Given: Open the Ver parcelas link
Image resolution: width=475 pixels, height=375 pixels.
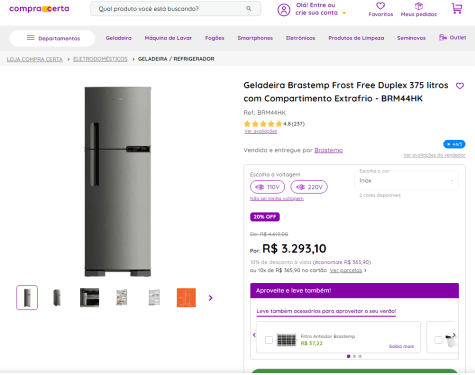Looking at the screenshot, I should 346,270.
